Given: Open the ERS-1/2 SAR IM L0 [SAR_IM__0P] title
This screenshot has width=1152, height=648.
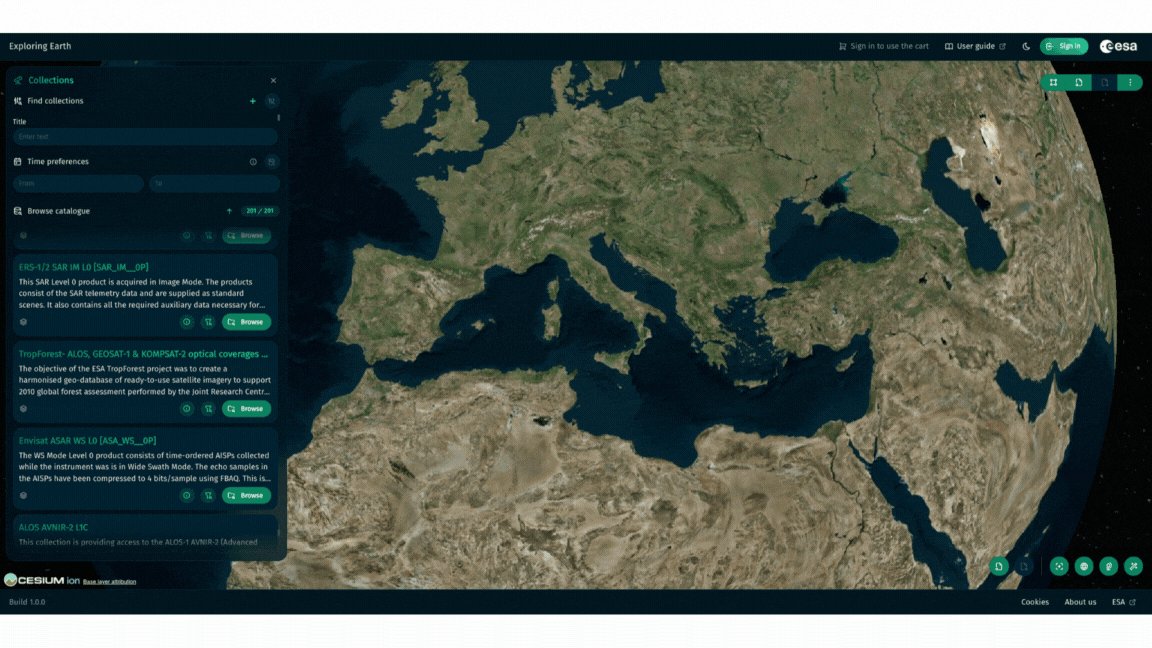Looking at the screenshot, I should (83, 267).
